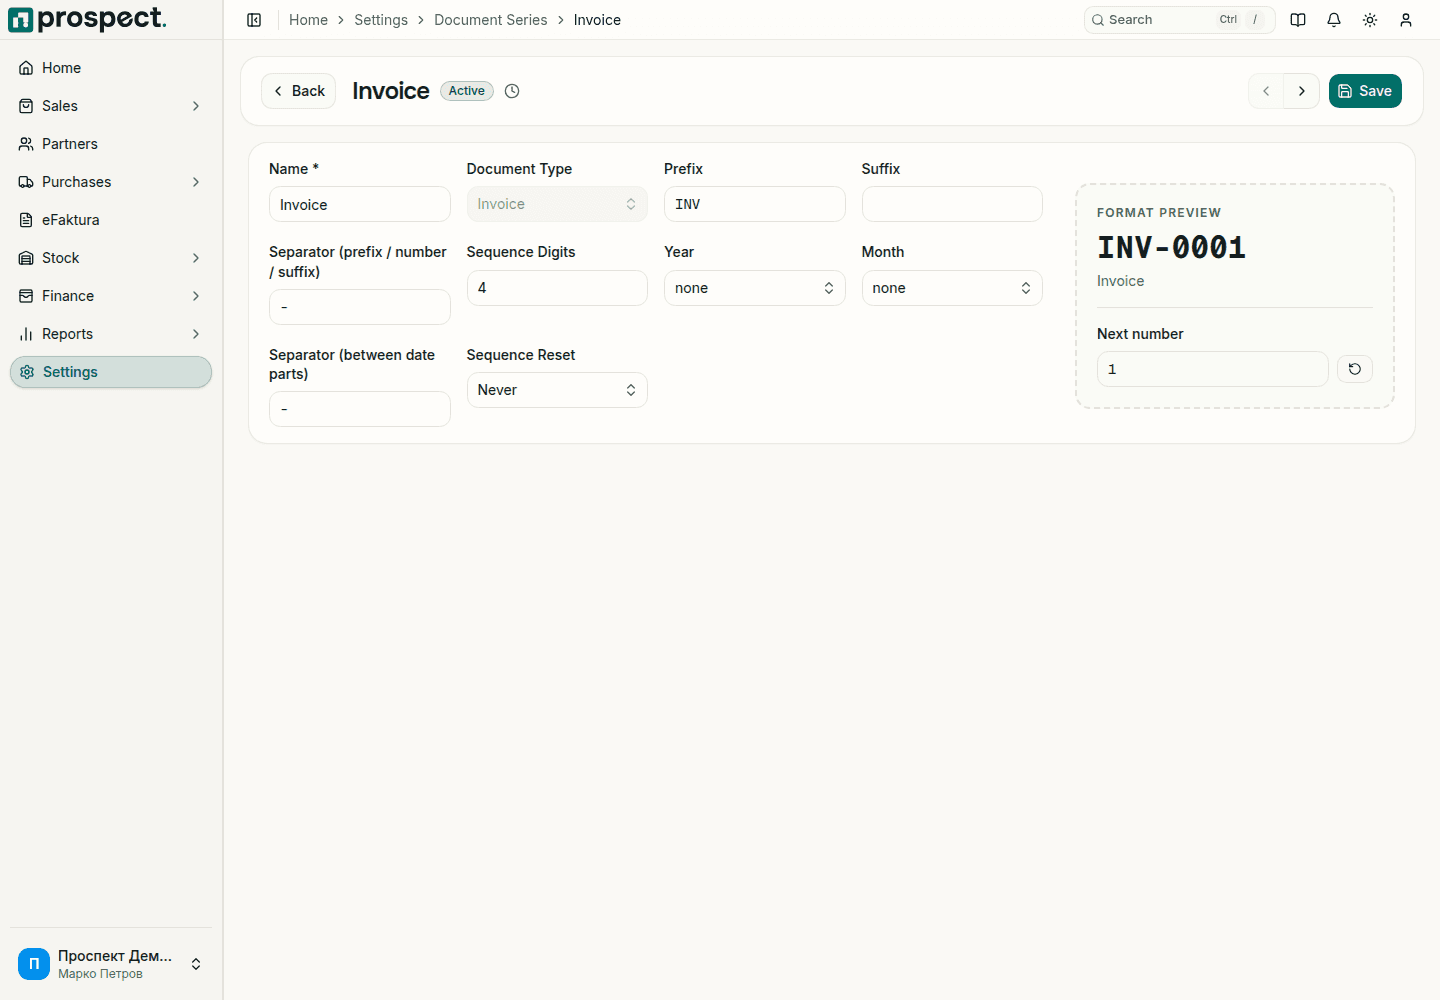Image resolution: width=1440 pixels, height=1000 pixels.
Task: Open eFaktura in the sidebar
Action: (x=111, y=220)
